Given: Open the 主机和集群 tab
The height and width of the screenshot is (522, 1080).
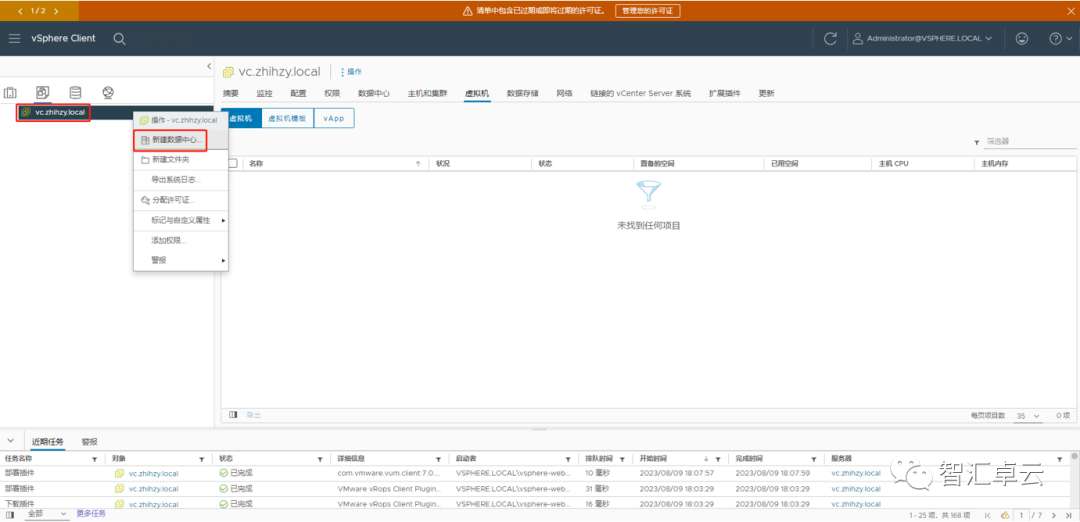Looking at the screenshot, I should (x=427, y=93).
